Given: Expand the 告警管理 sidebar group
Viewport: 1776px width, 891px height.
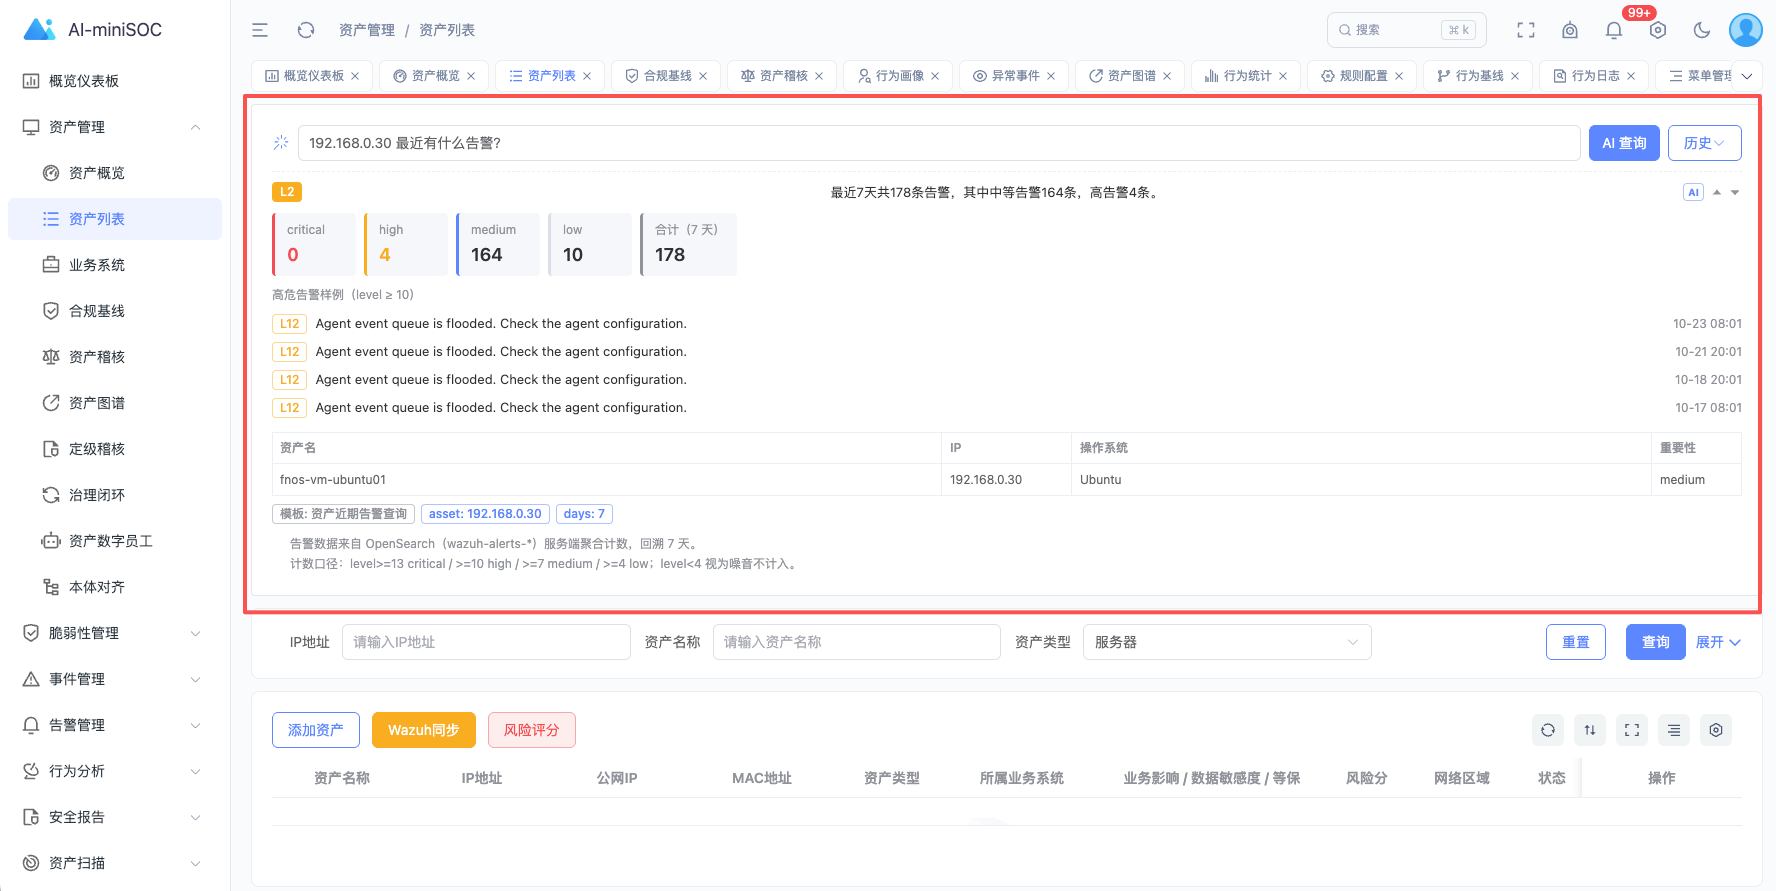Looking at the screenshot, I should 195,725.
